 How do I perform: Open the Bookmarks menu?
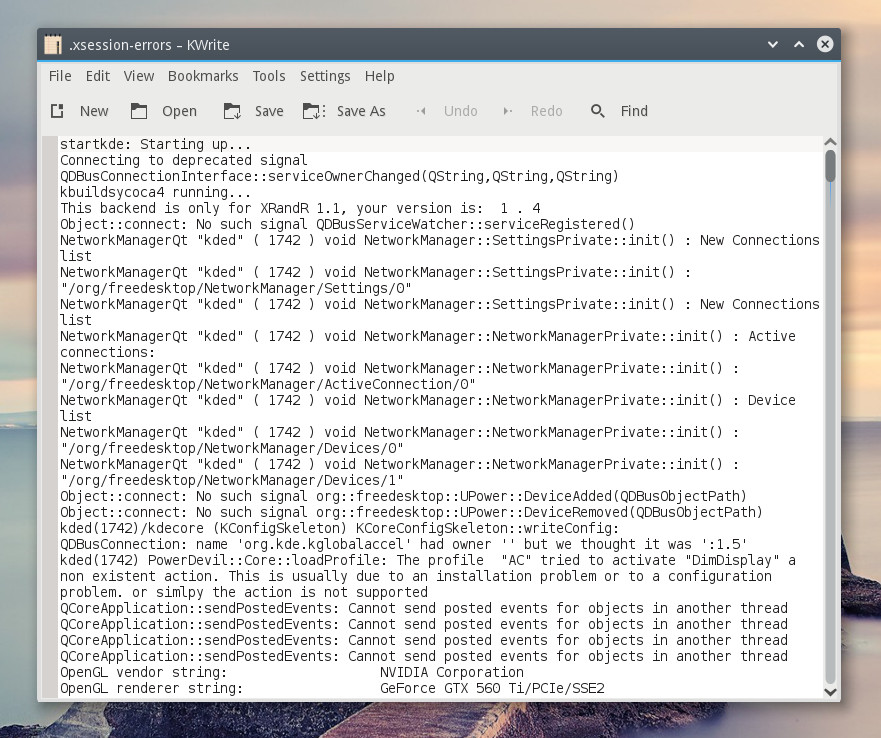tap(203, 76)
